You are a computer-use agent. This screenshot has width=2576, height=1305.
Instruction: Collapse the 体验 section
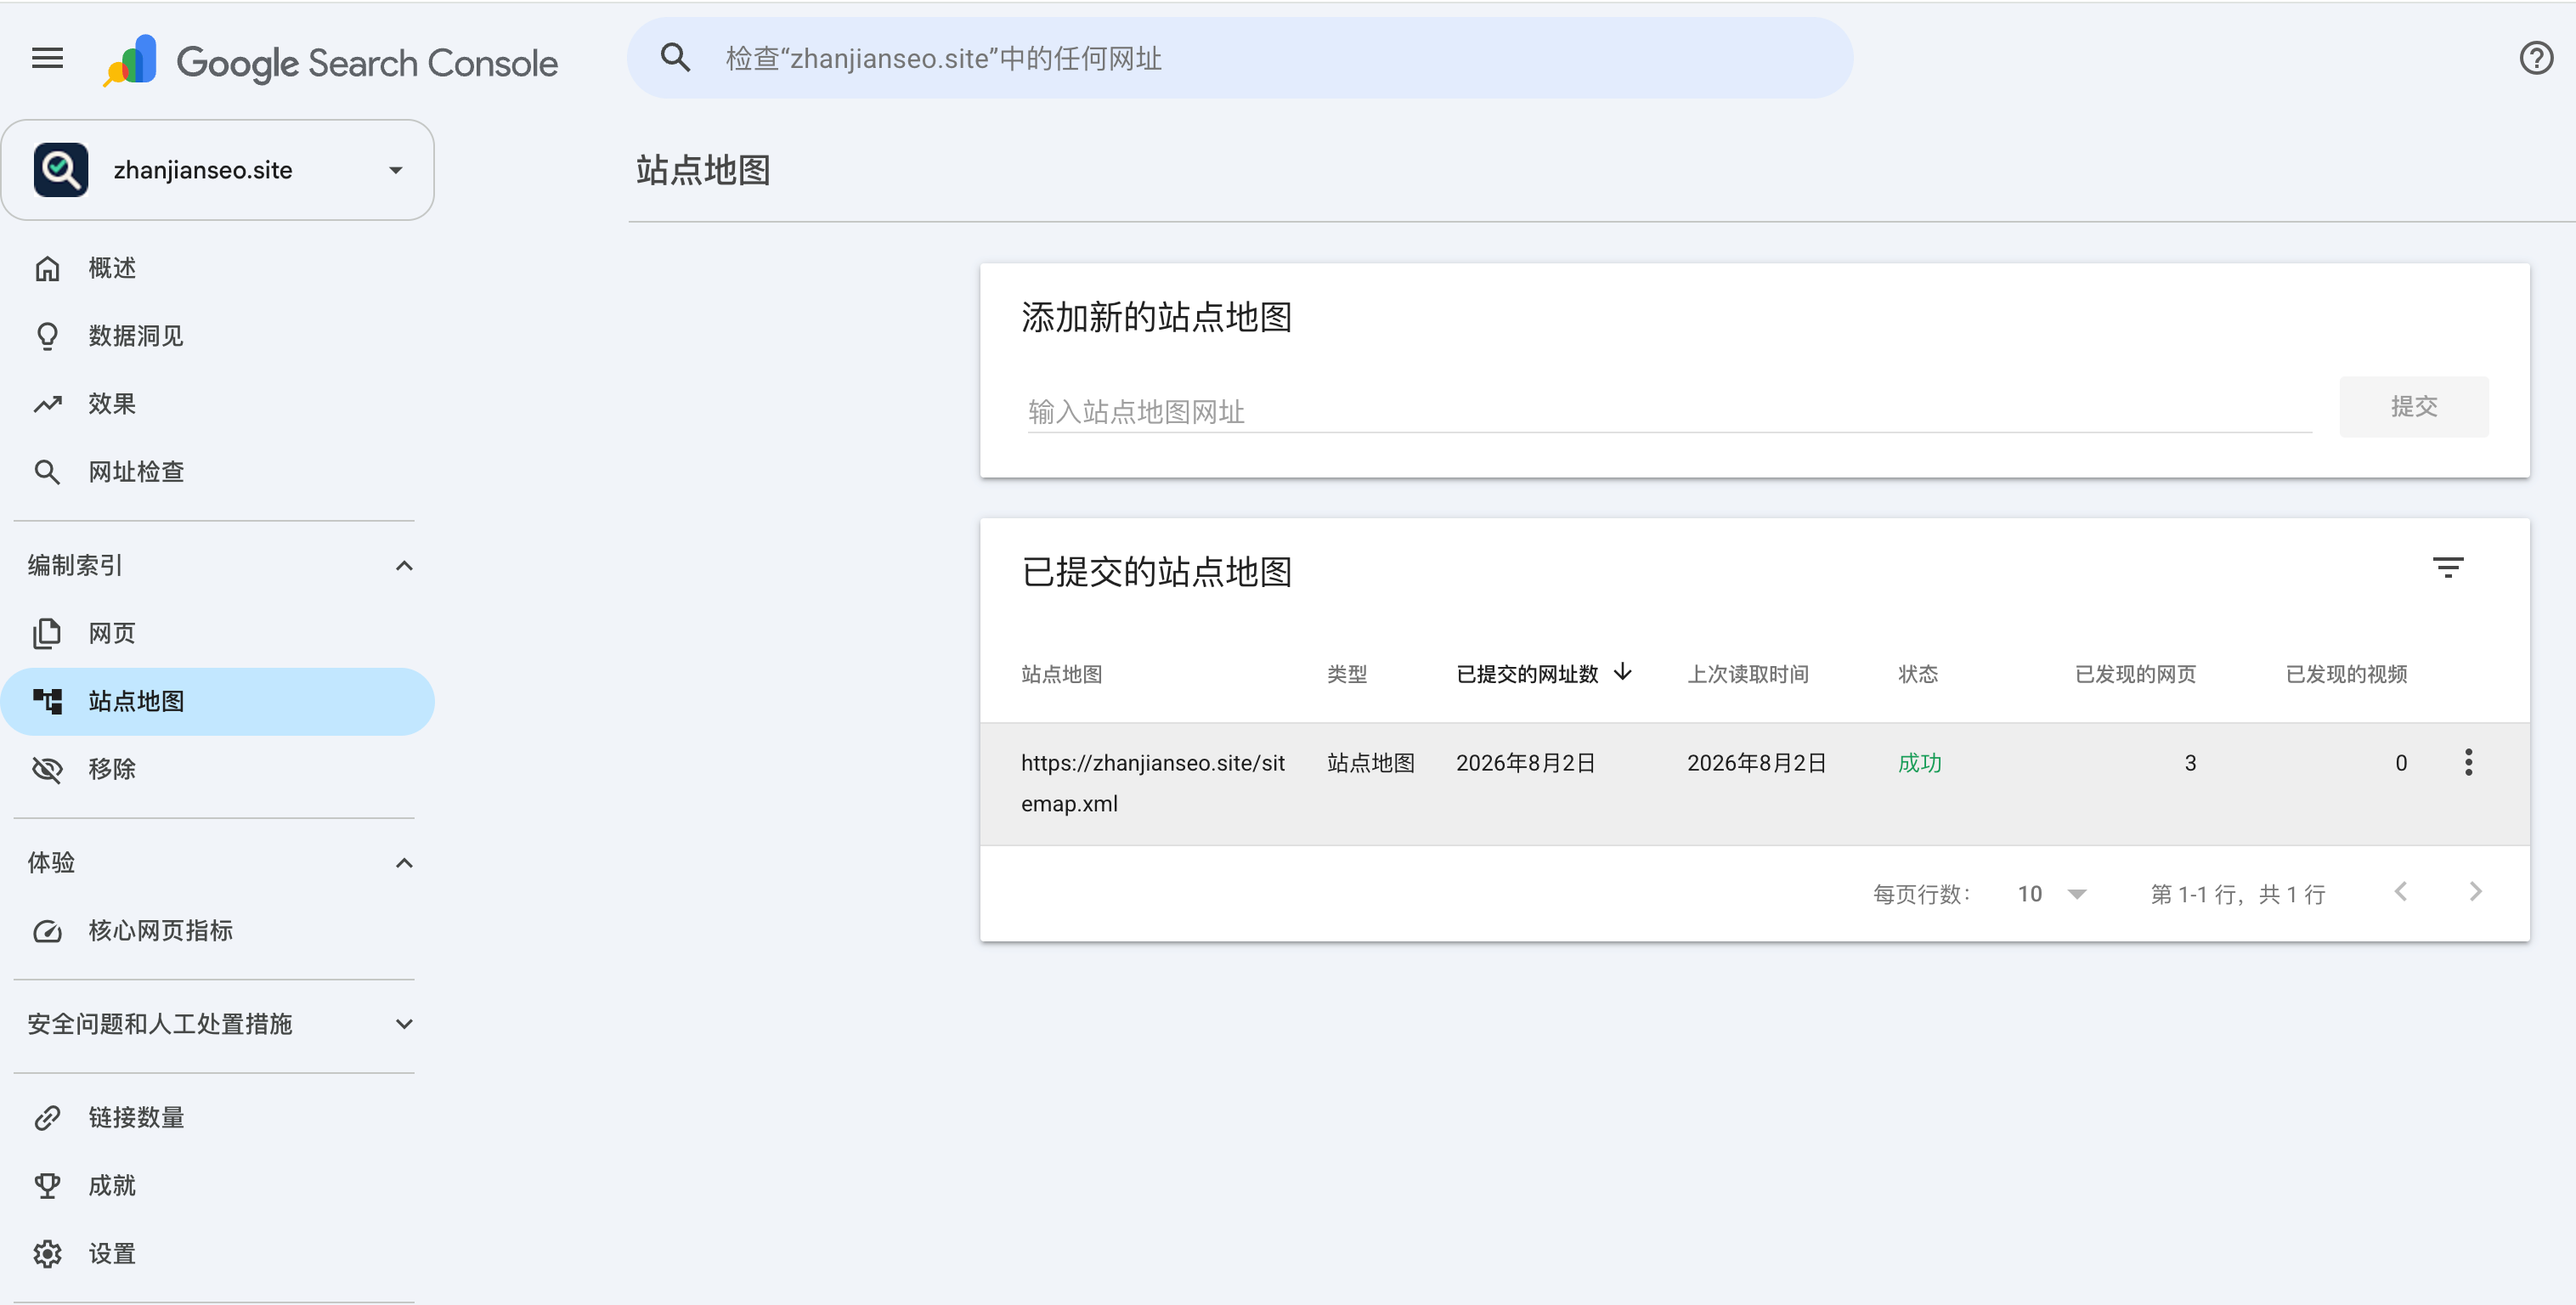[x=404, y=863]
